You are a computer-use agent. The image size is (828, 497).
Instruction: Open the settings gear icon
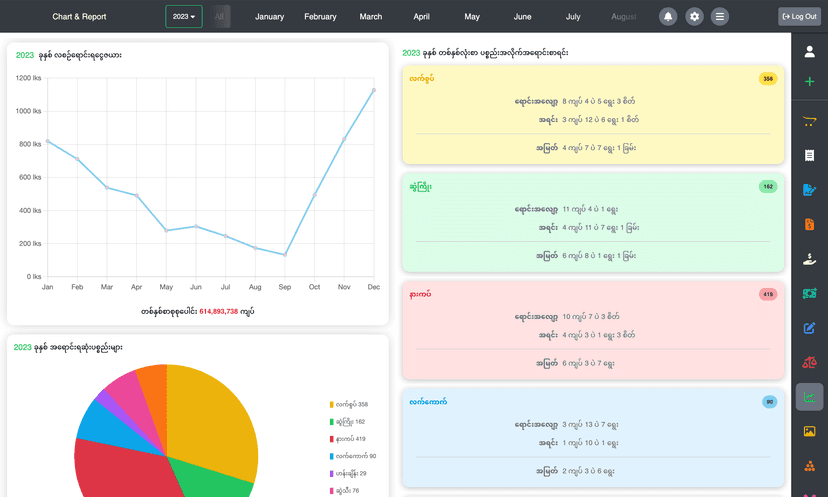694,16
